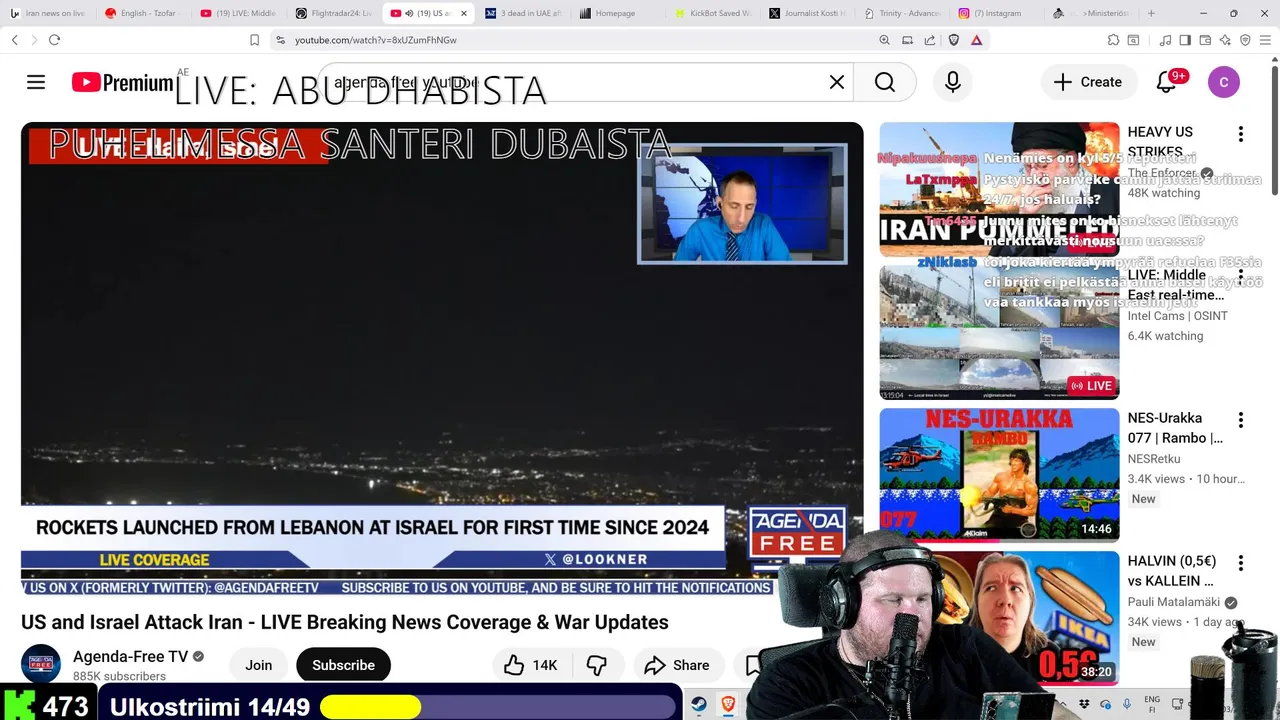
Task: Open the music note playlist icon
Action: tap(1165, 40)
